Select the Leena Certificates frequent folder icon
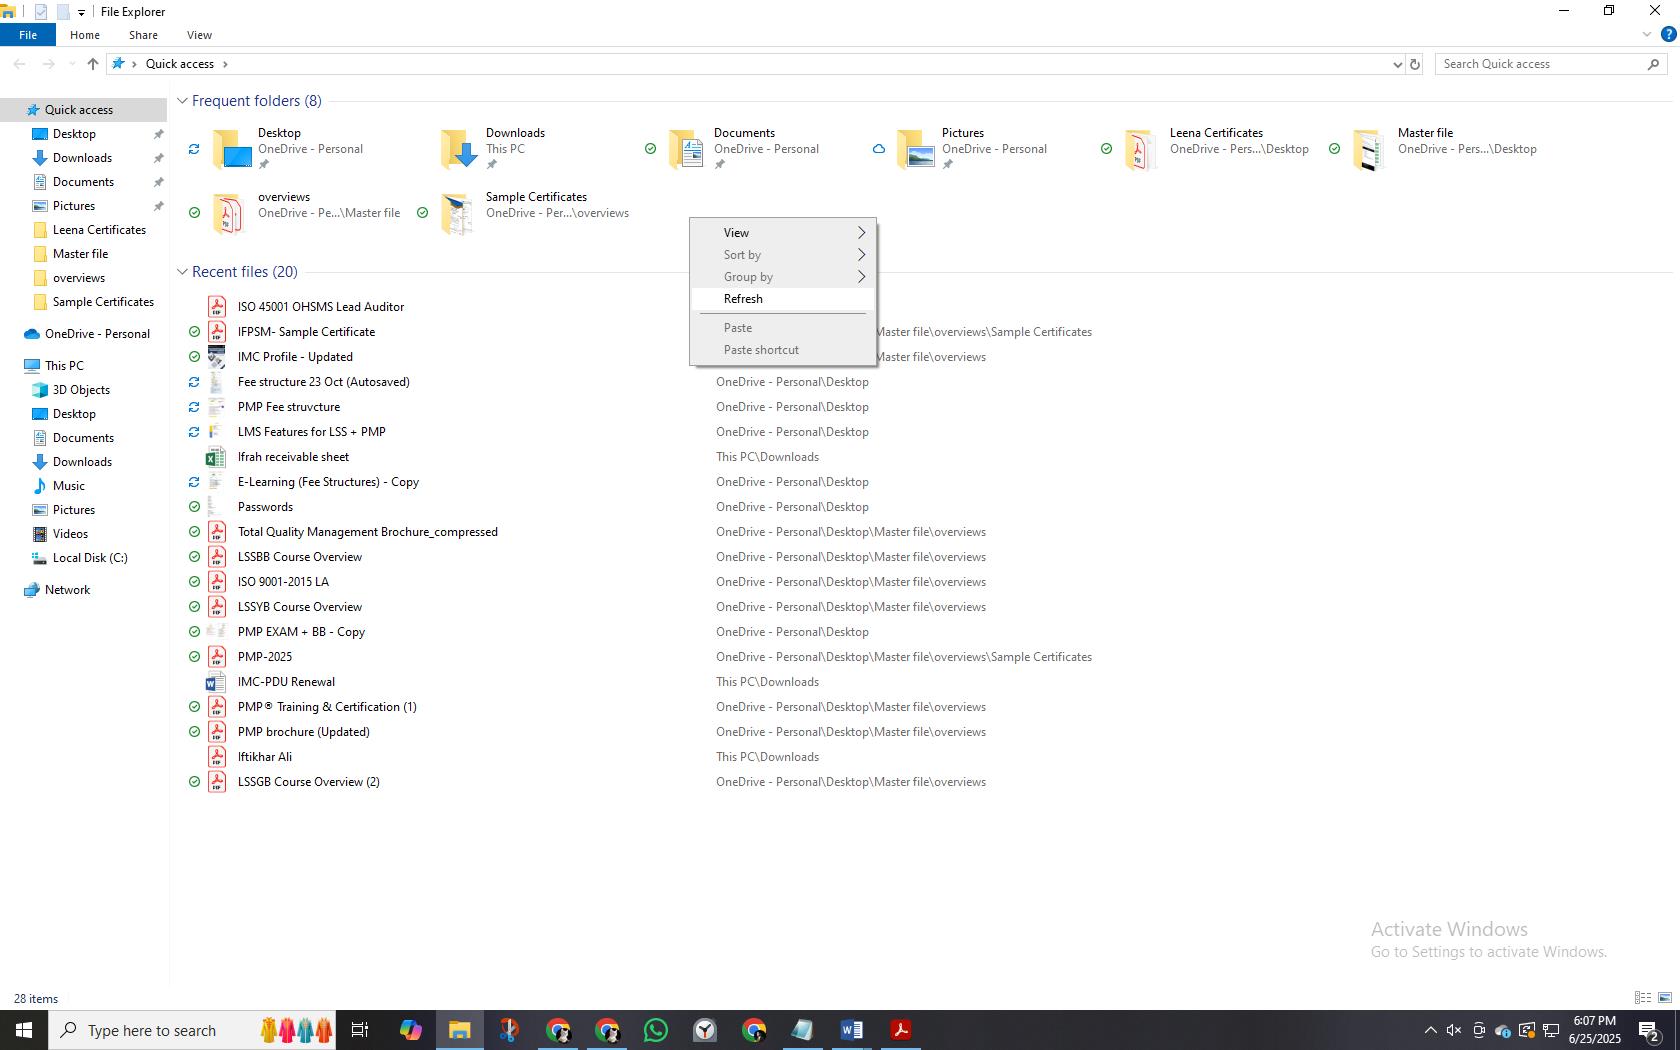Image resolution: width=1680 pixels, height=1050 pixels. tap(1142, 150)
